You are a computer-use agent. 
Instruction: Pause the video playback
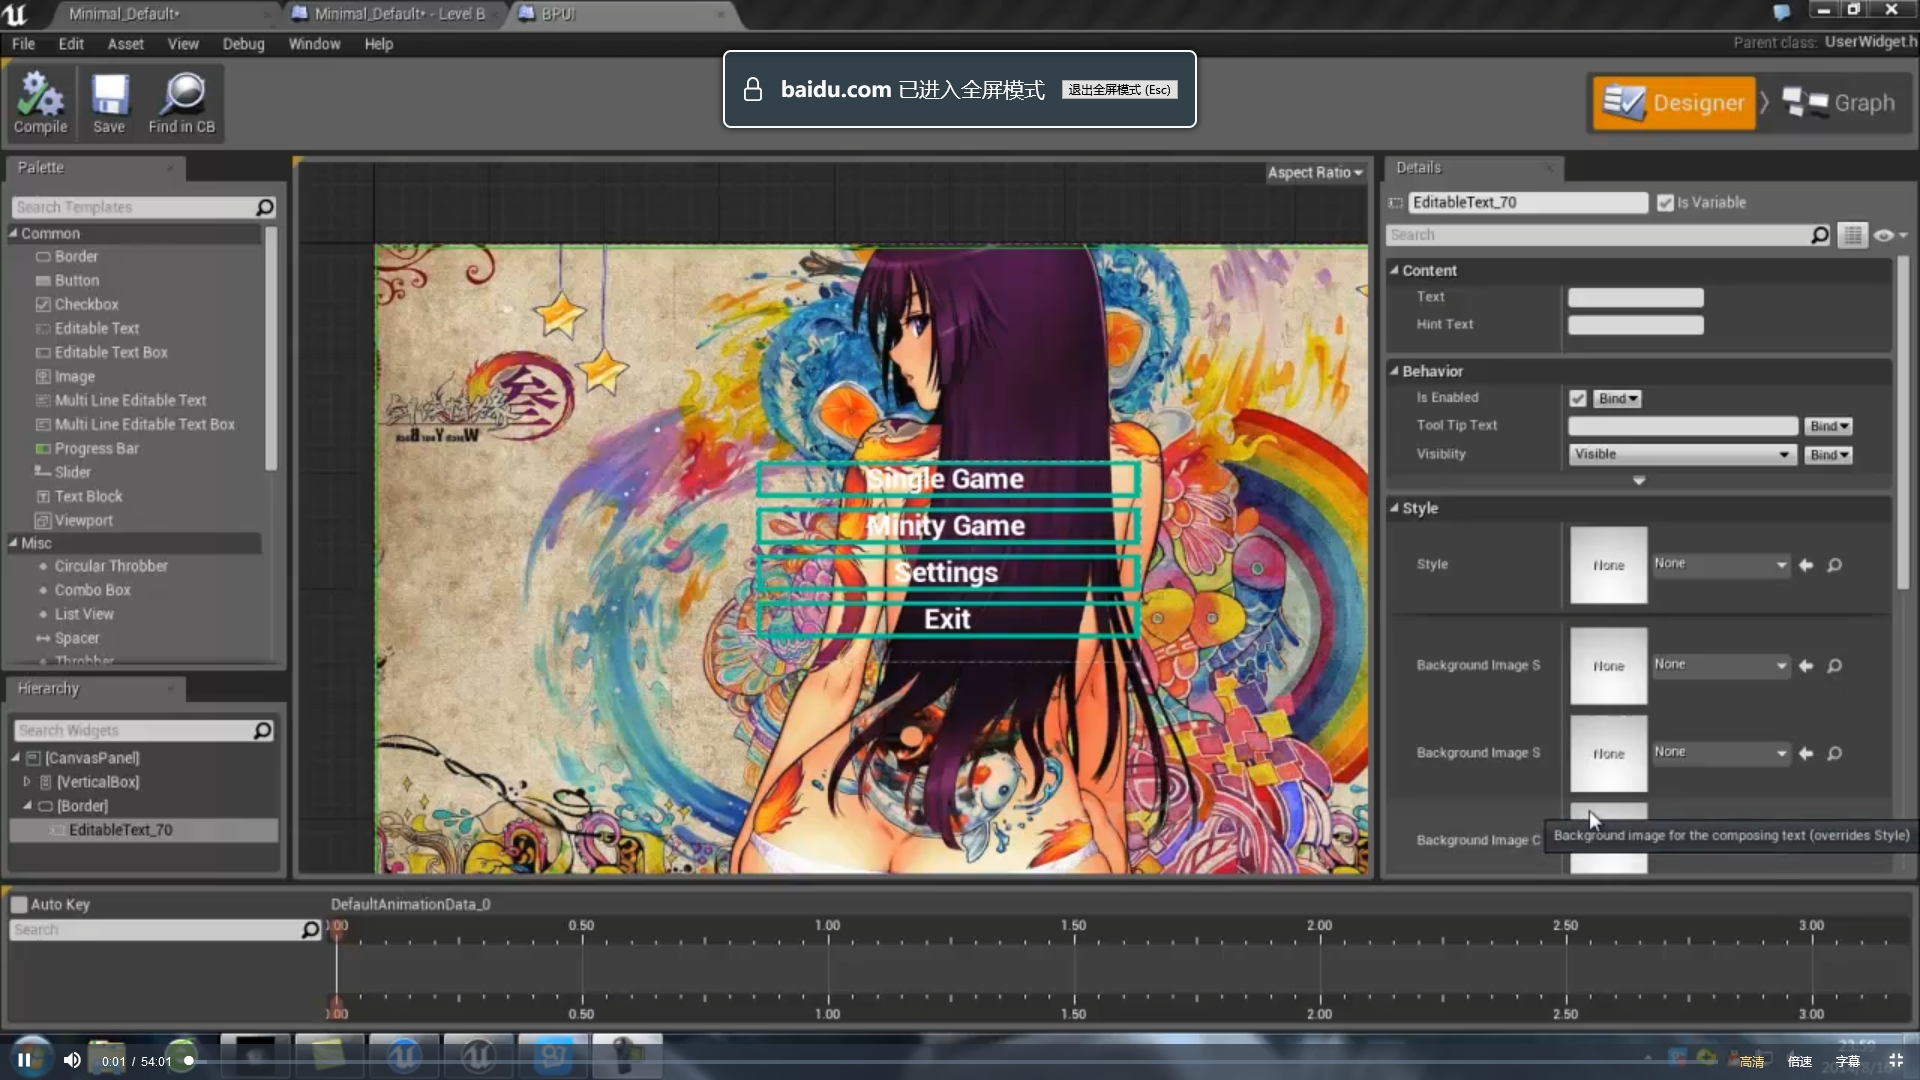[24, 1061]
